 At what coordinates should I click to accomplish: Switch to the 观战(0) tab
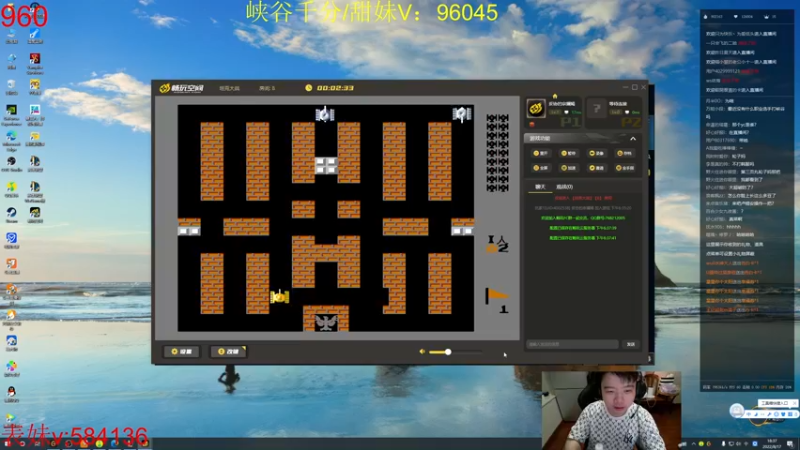564,187
